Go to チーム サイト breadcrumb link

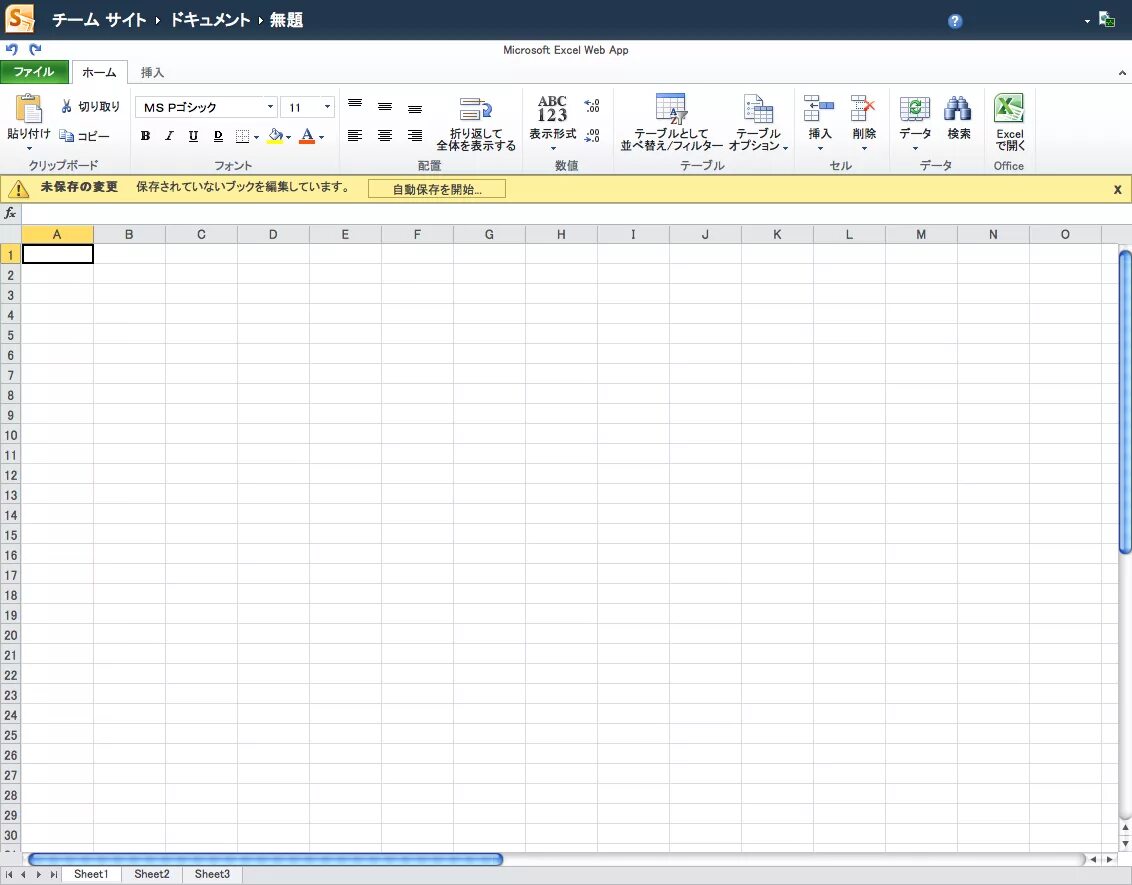[99, 19]
